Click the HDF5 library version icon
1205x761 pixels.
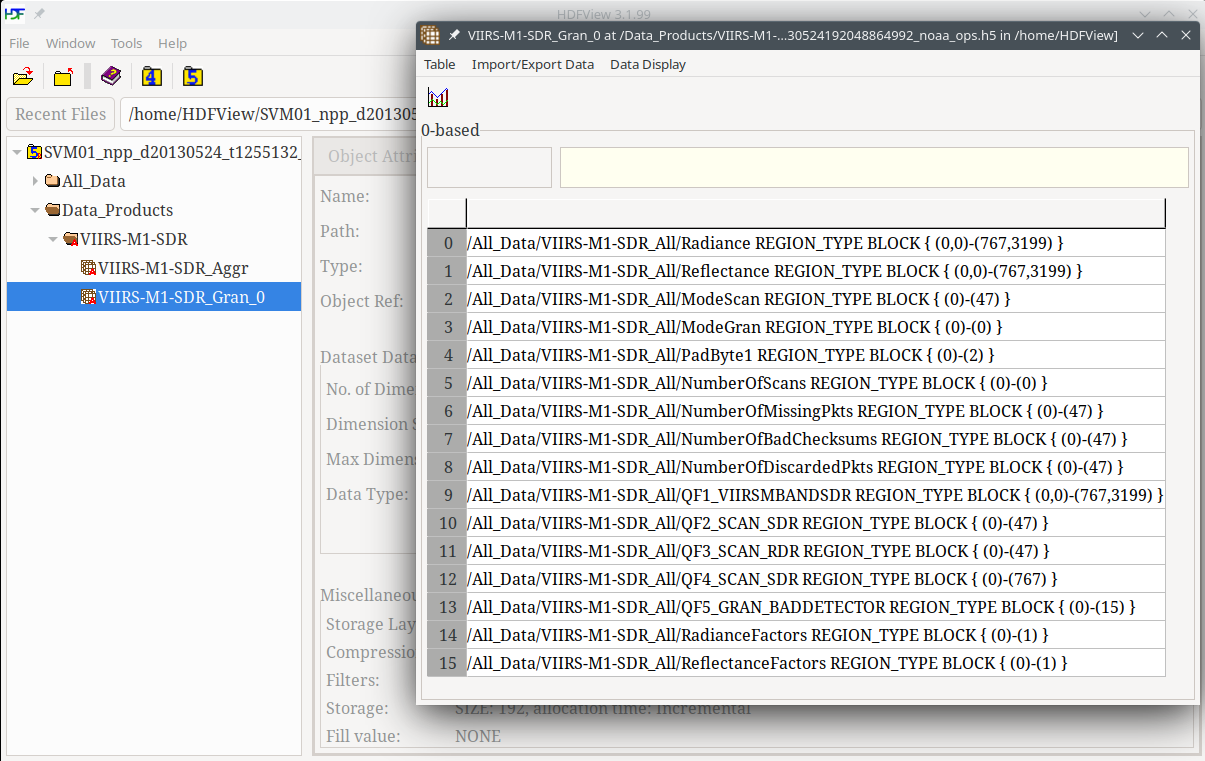pyautogui.click(x=192, y=77)
